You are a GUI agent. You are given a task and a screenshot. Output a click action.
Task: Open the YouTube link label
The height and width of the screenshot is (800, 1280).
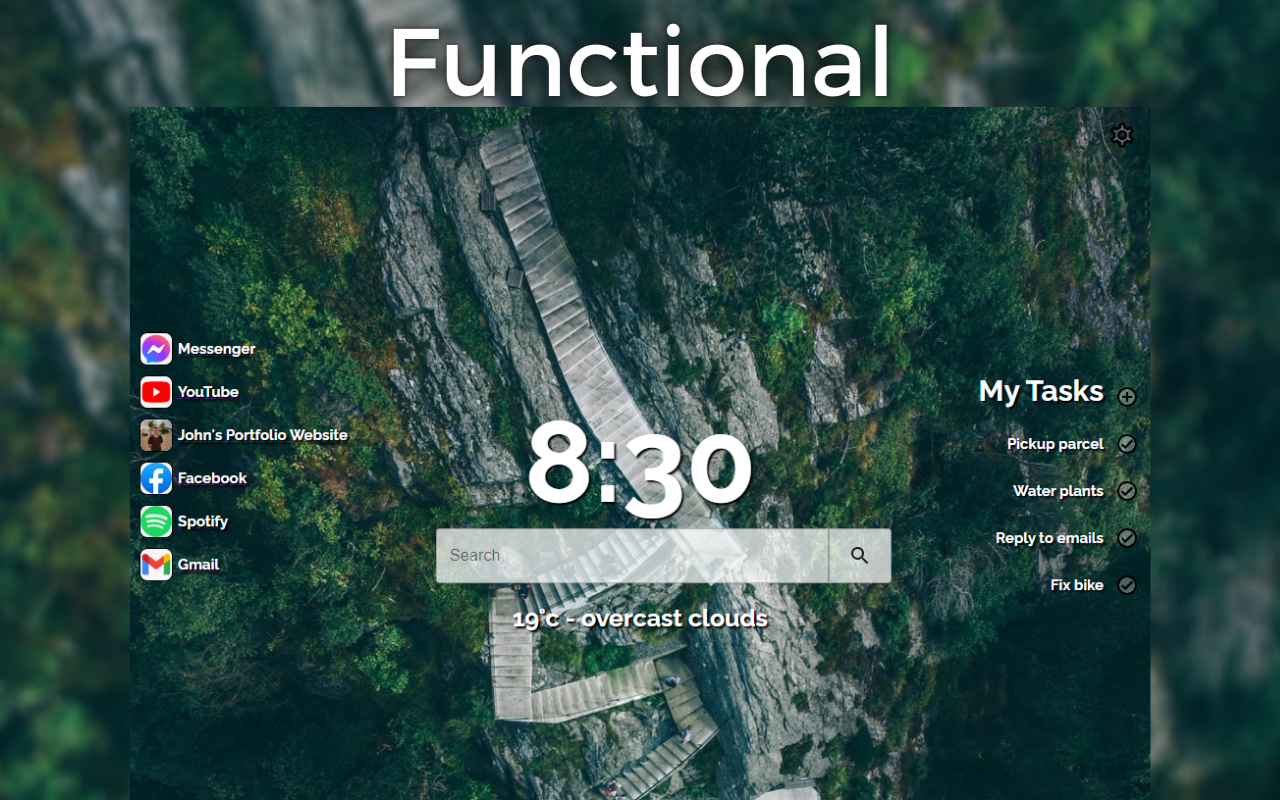[x=208, y=392]
